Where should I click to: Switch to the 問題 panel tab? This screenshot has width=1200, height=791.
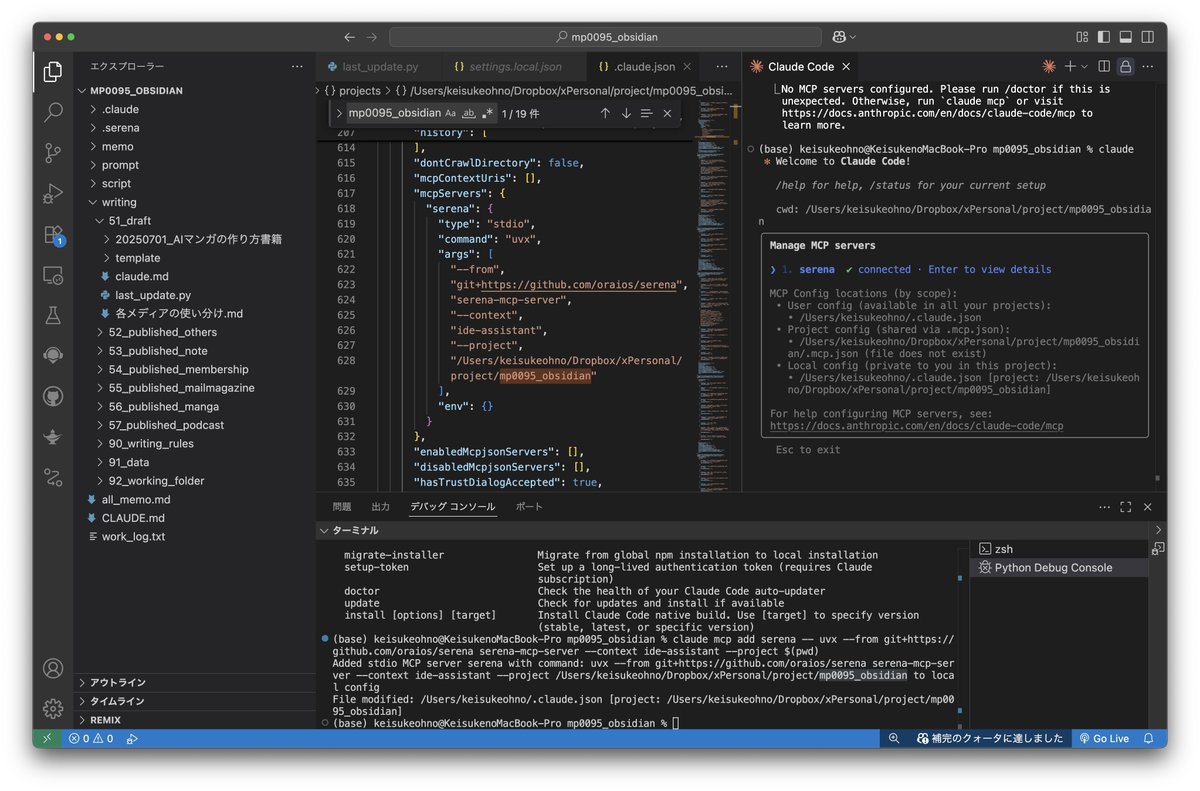pyautogui.click(x=341, y=506)
